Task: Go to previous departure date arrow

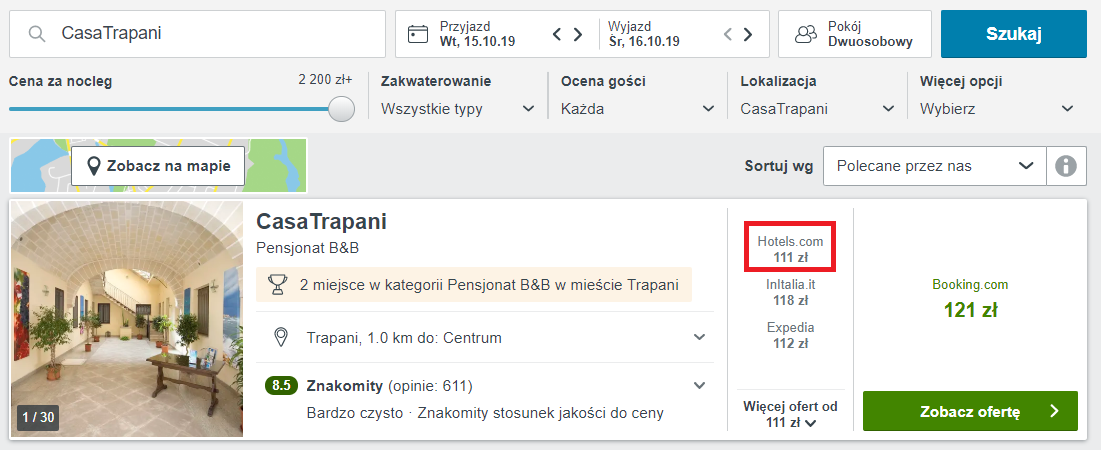Action: (x=727, y=34)
